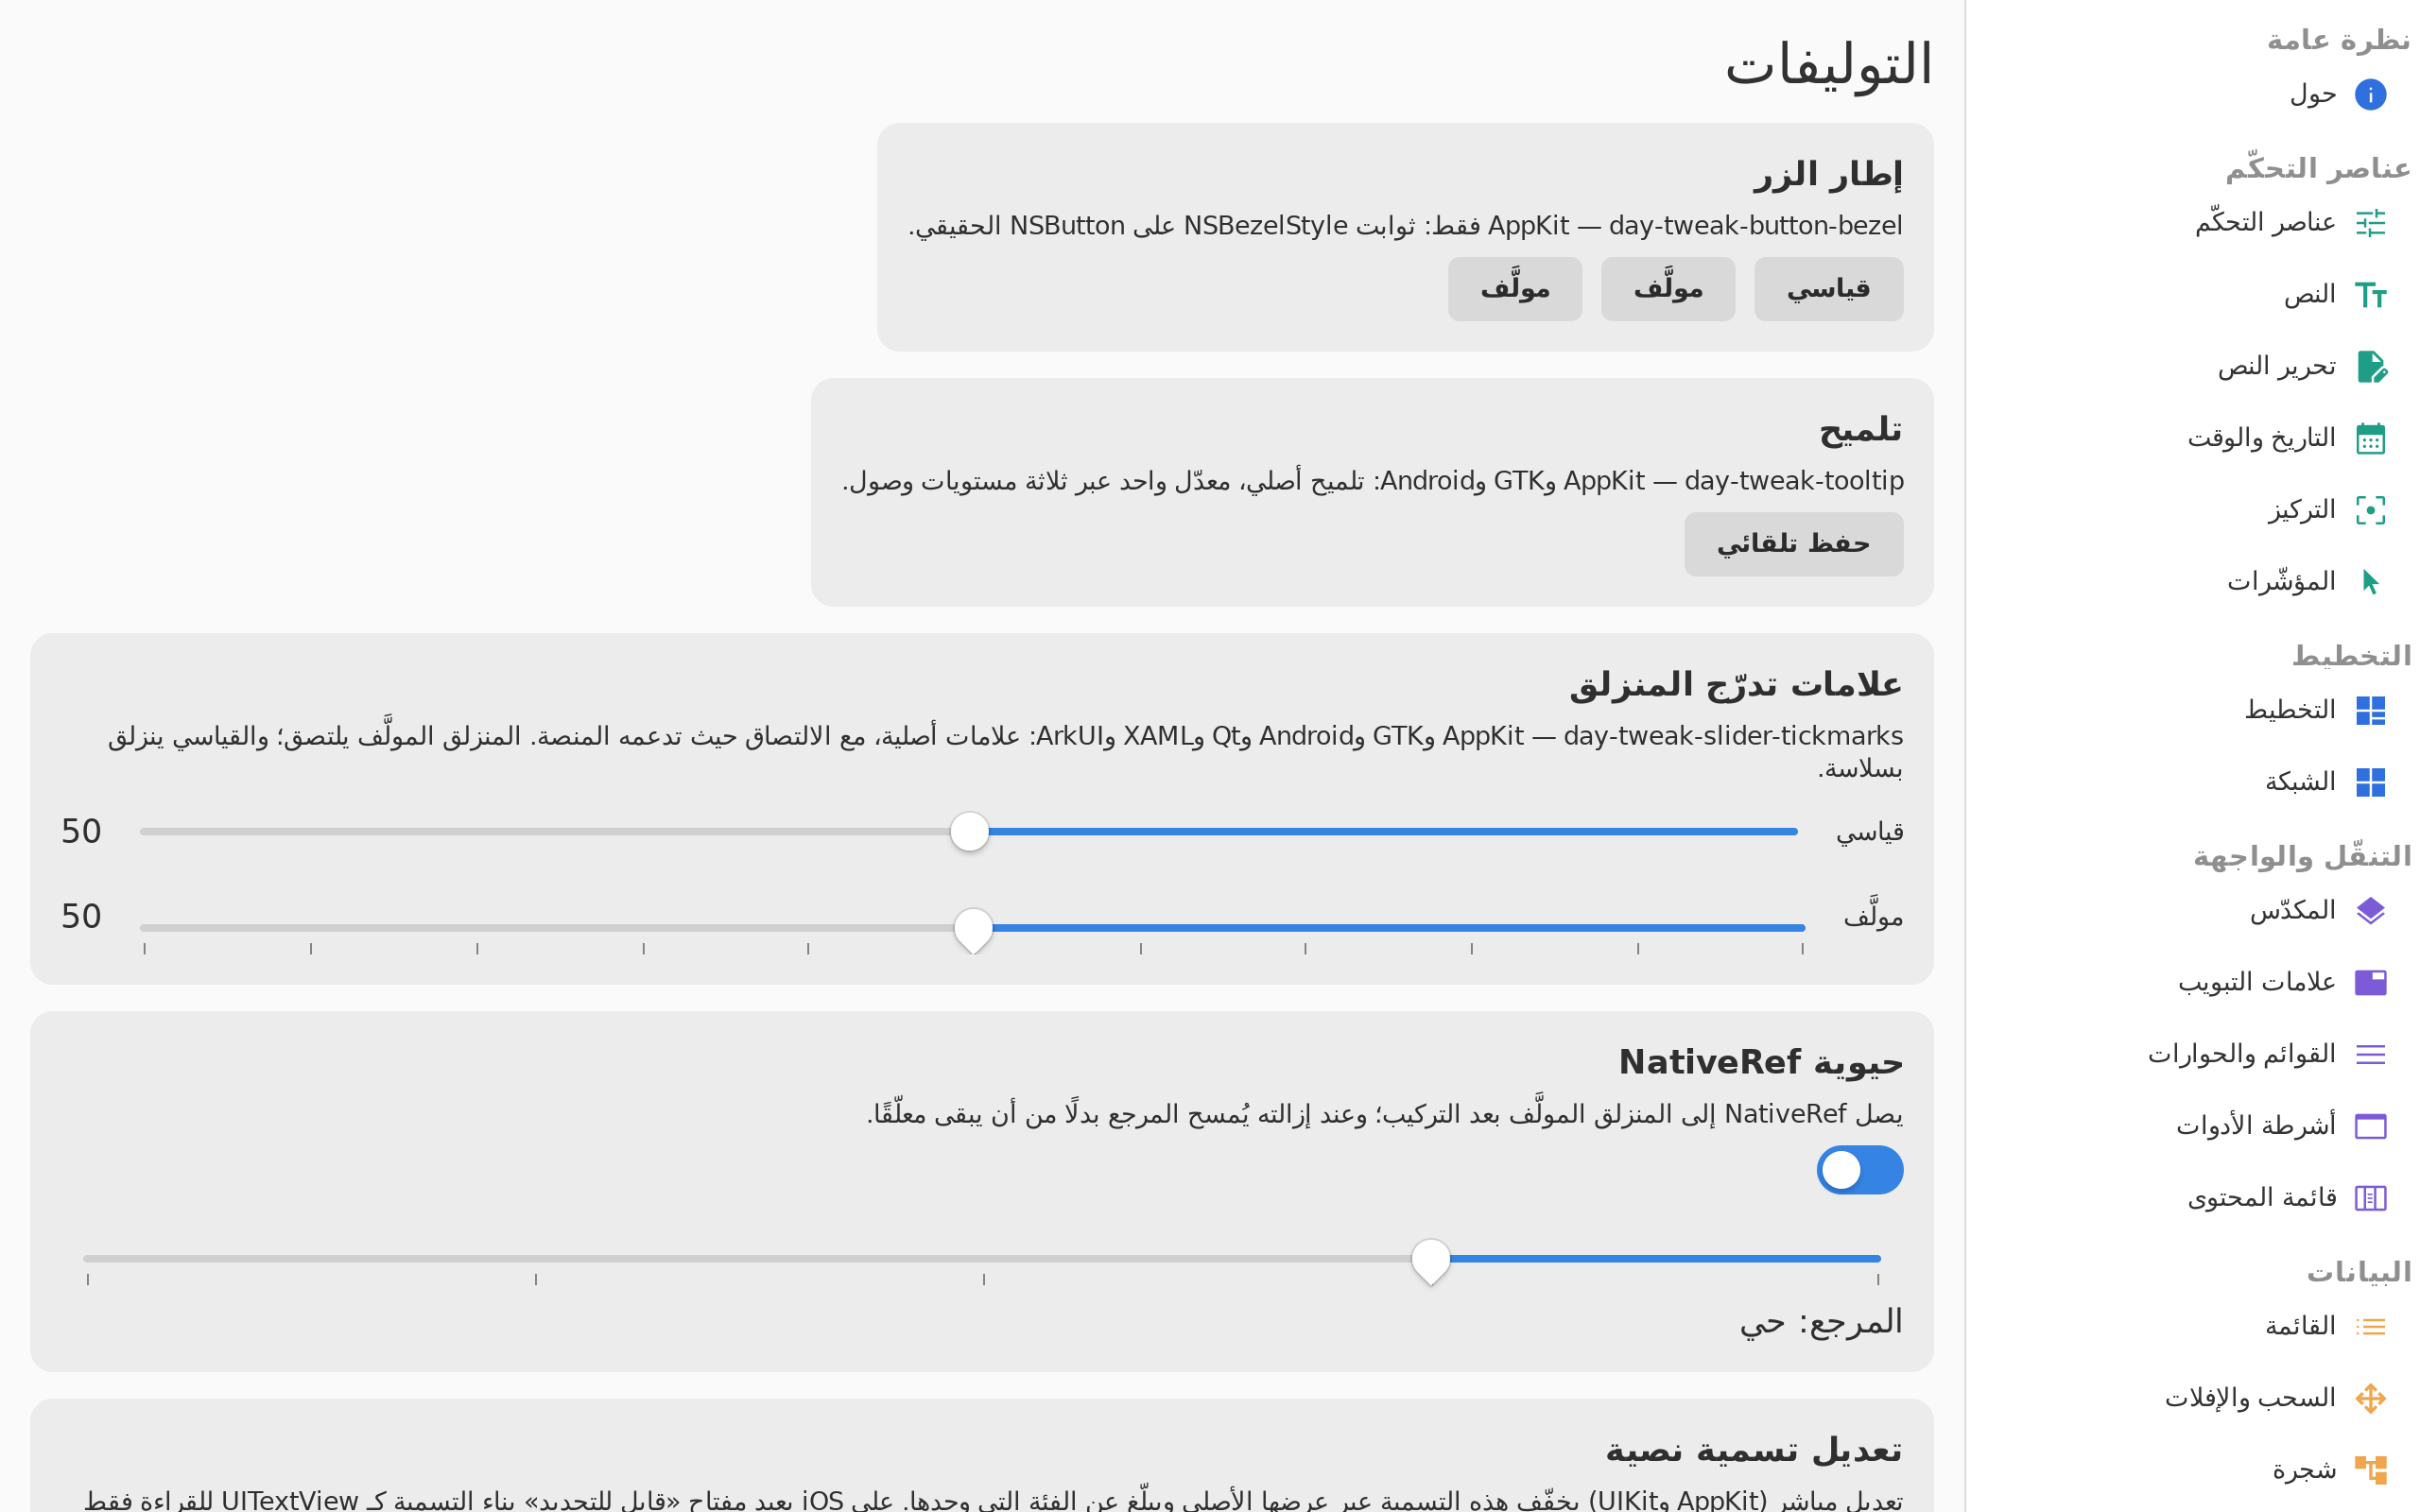Click the حفظ تلقائي tooltip button
Screen dimensions: 2420x1512
tap(1793, 544)
